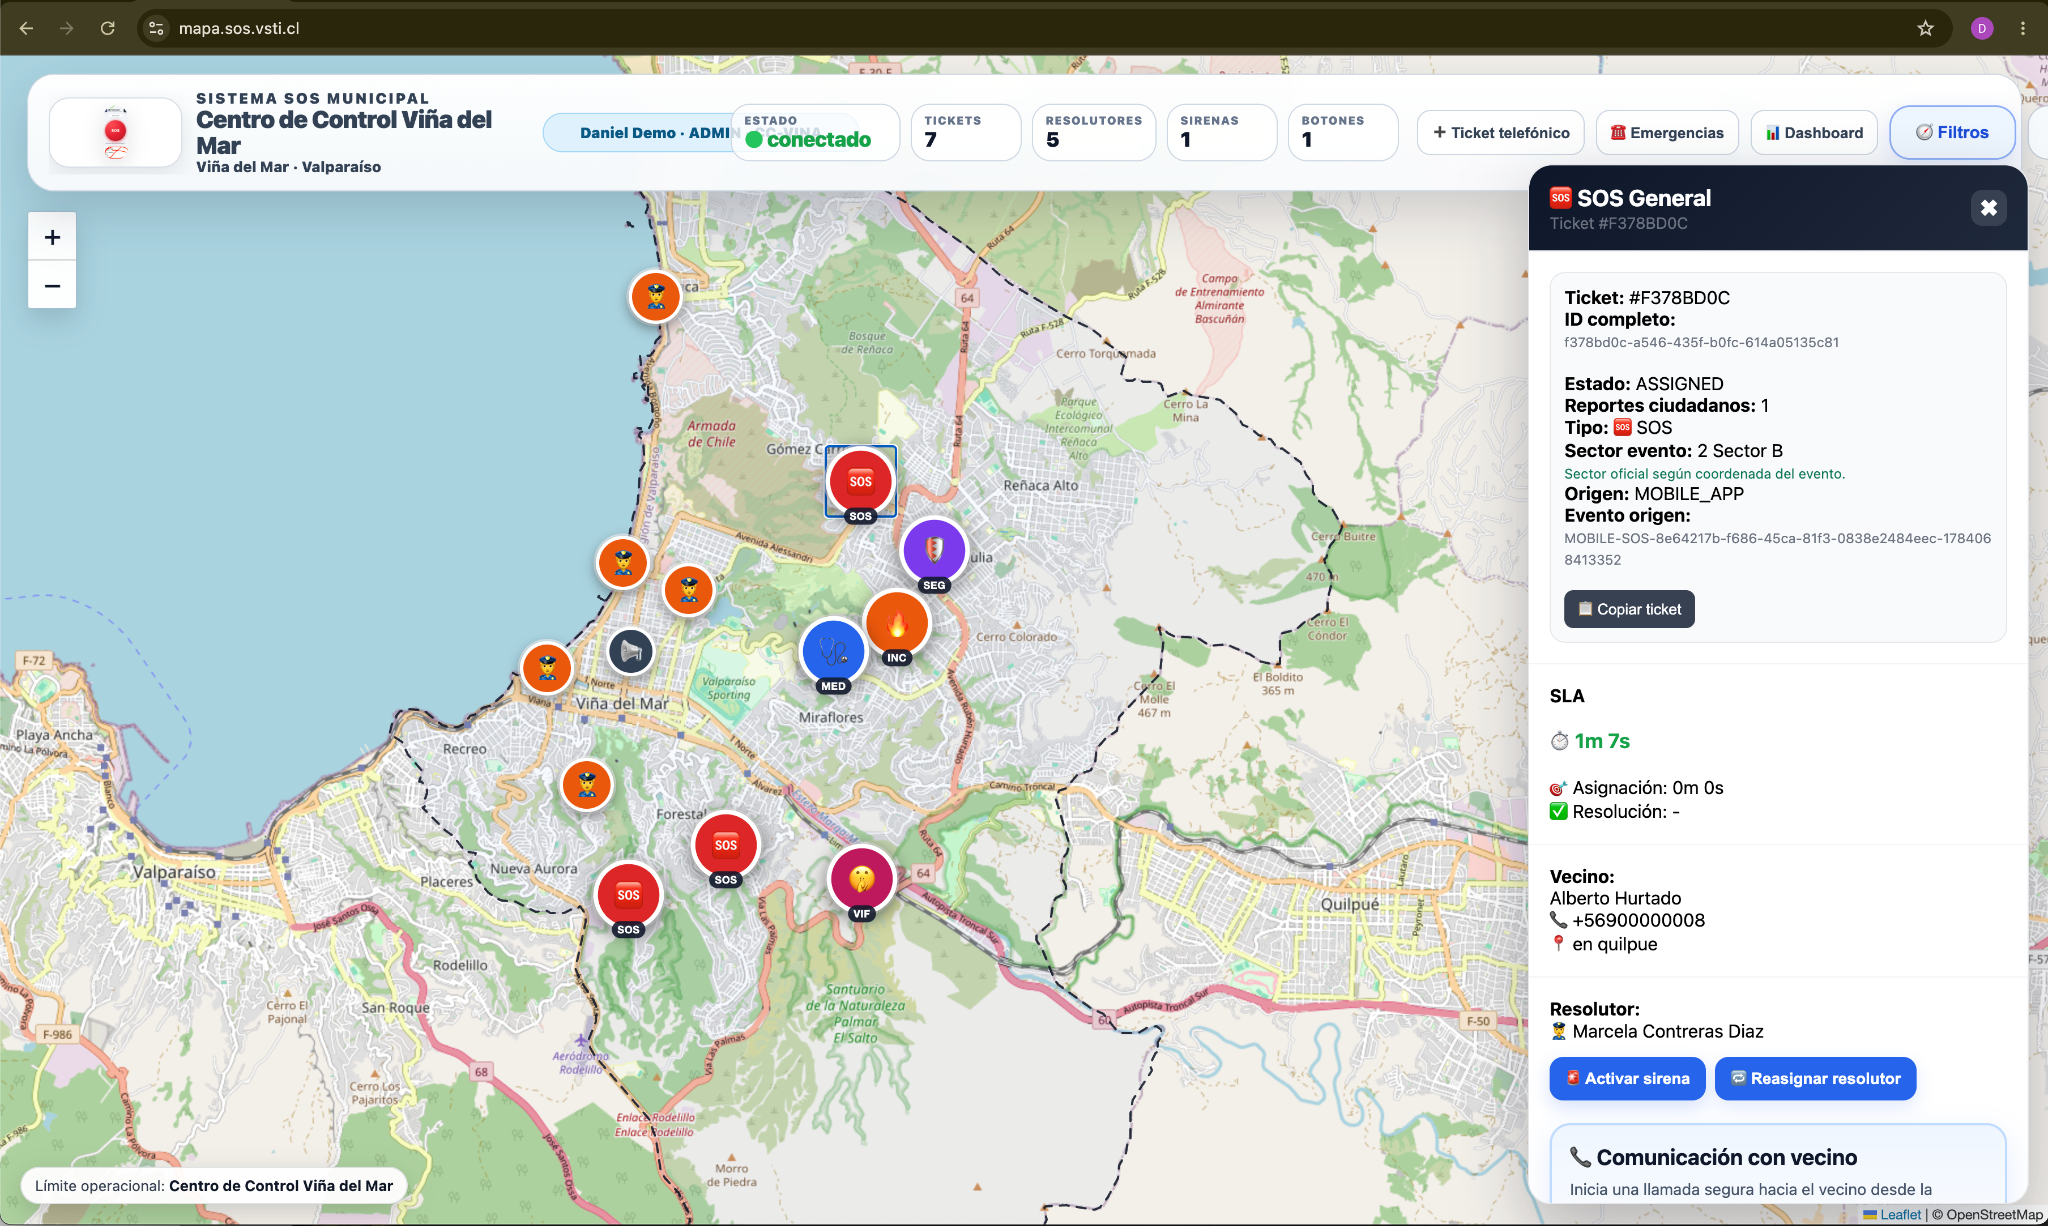Click the resolutor name Marcela Contreras Diaz

1667,1031
